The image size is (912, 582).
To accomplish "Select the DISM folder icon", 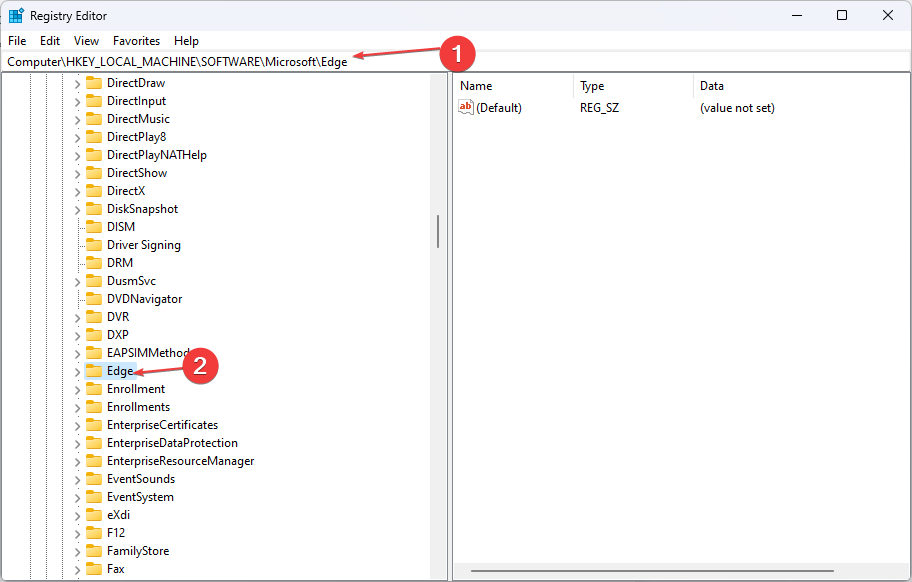I will coord(94,227).
